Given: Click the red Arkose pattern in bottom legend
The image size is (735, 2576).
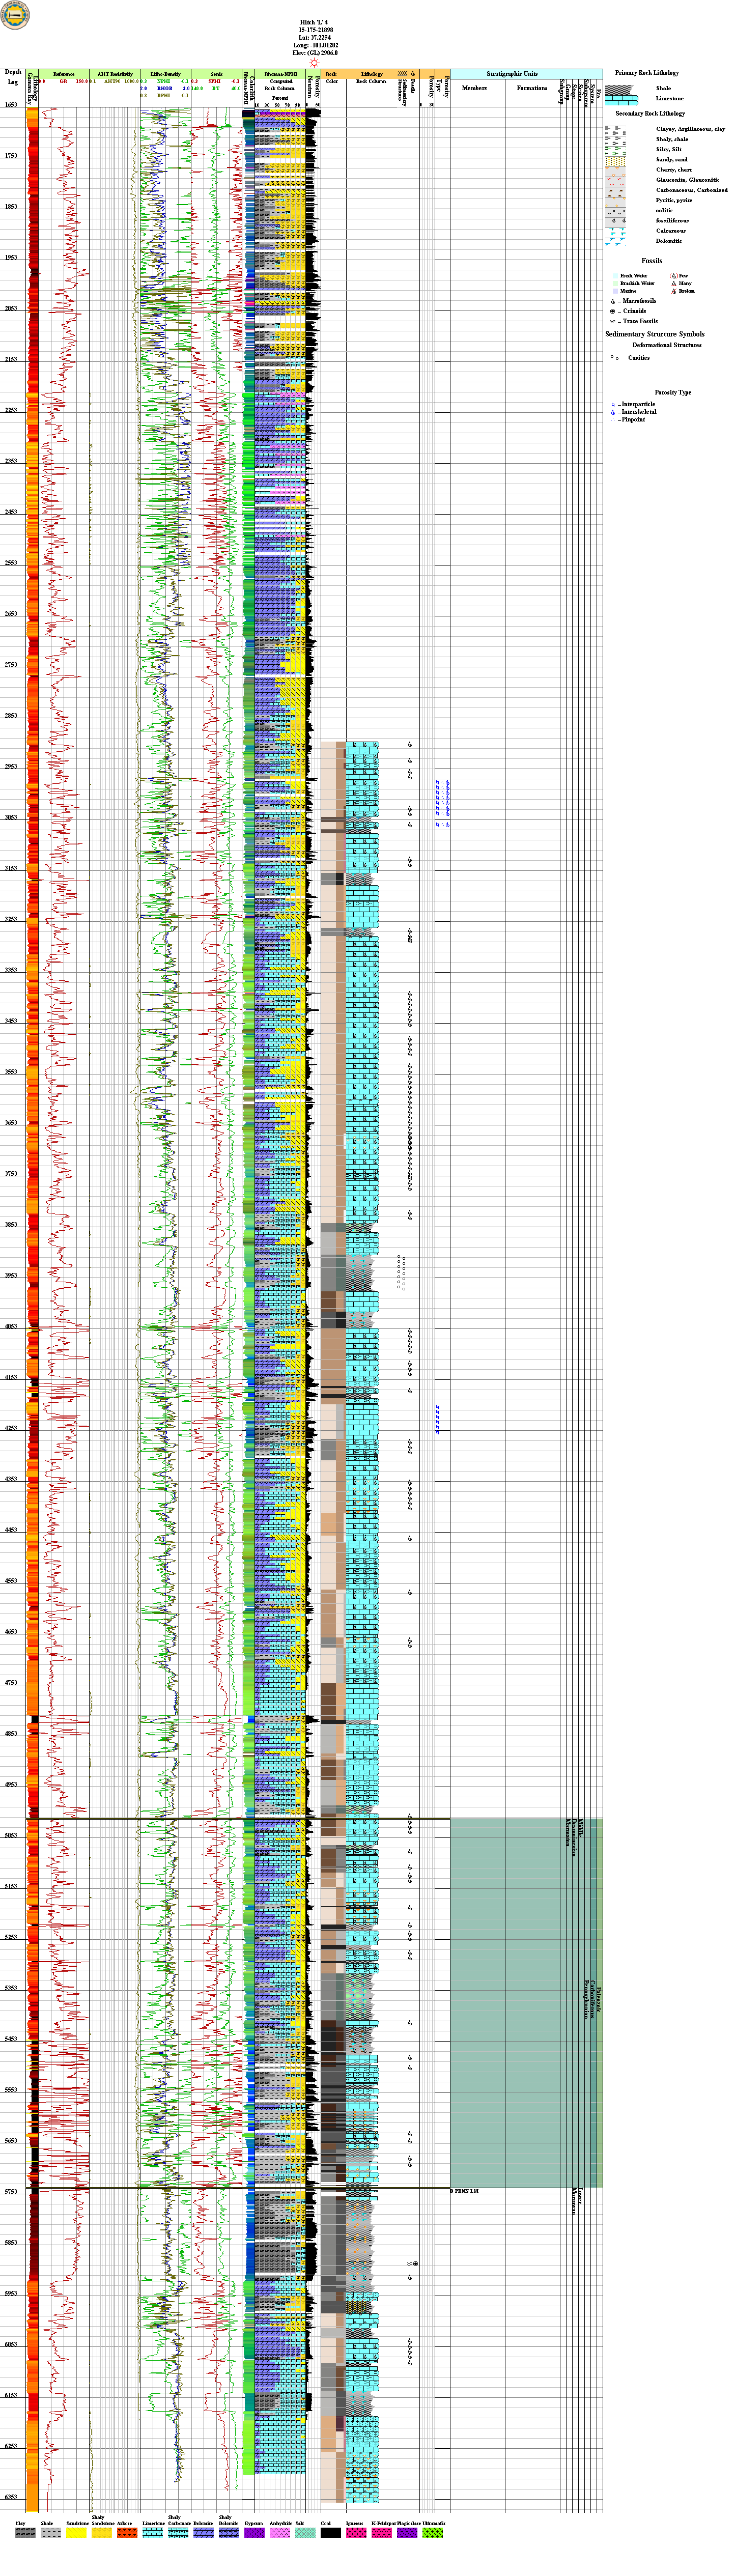Looking at the screenshot, I should (127, 2533).
